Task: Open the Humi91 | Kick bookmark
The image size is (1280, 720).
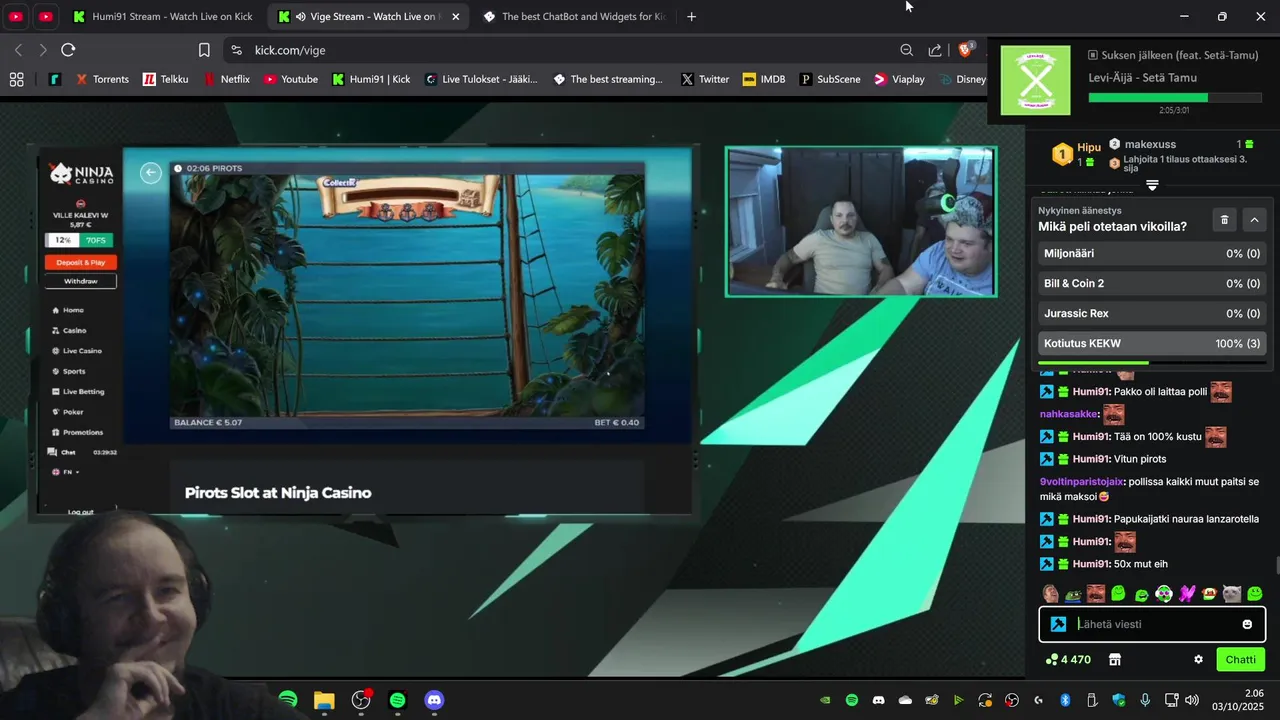Action: (x=371, y=79)
